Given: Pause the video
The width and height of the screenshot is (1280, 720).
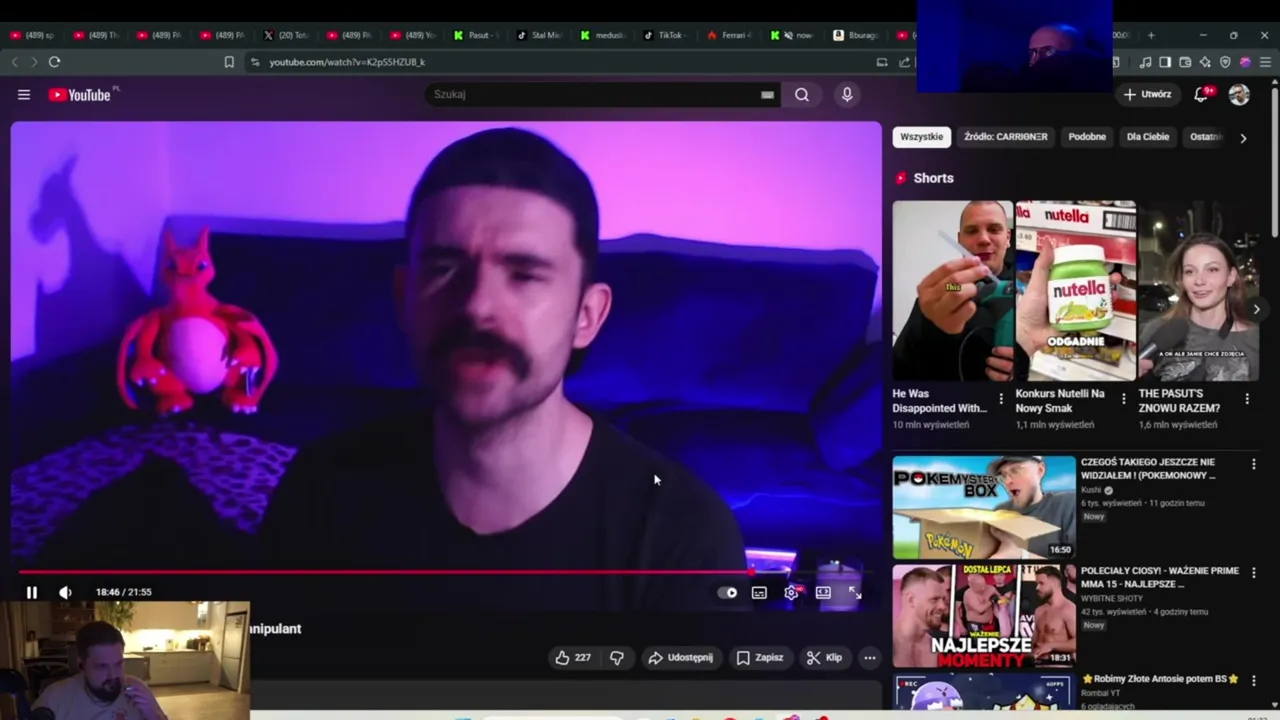Looking at the screenshot, I should [x=32, y=592].
